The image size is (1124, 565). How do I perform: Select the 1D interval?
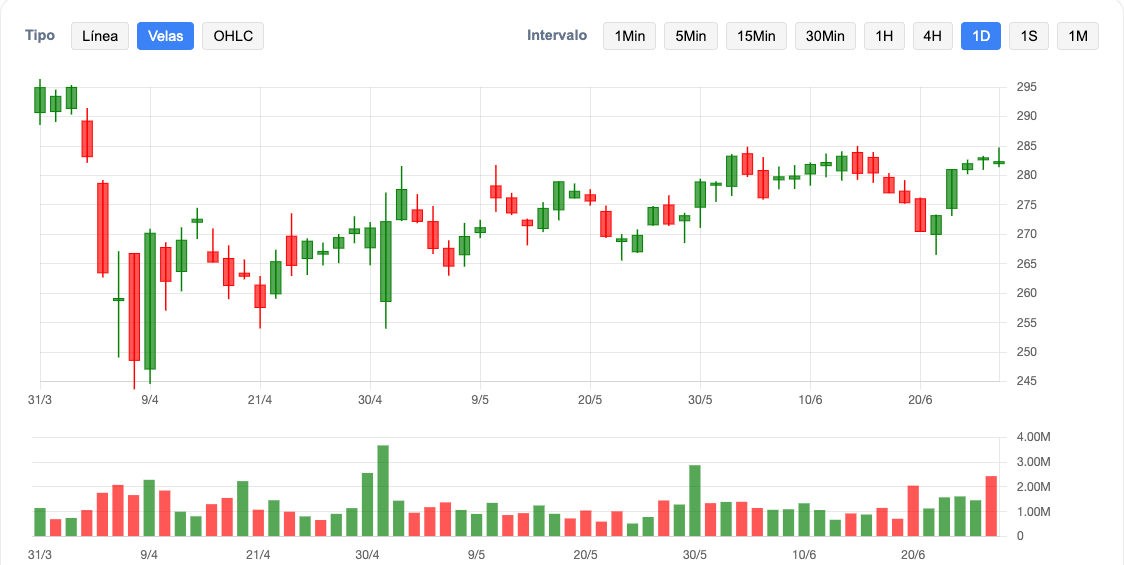click(981, 36)
